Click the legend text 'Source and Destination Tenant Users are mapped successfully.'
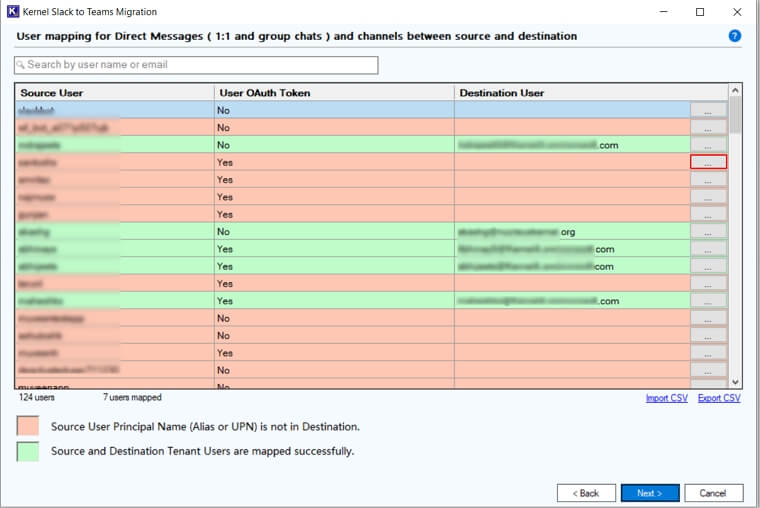Viewport: 760px width, 508px height. [x=203, y=451]
